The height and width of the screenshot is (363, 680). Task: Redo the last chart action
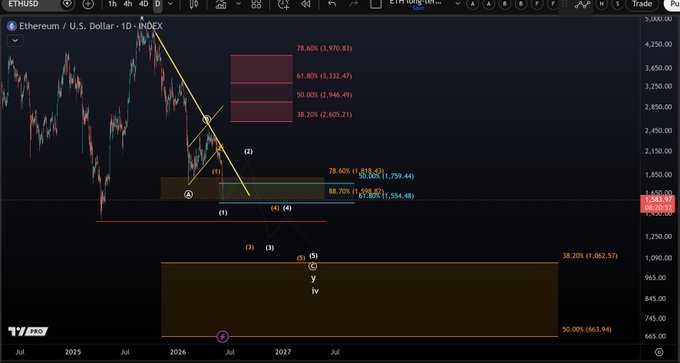click(354, 4)
